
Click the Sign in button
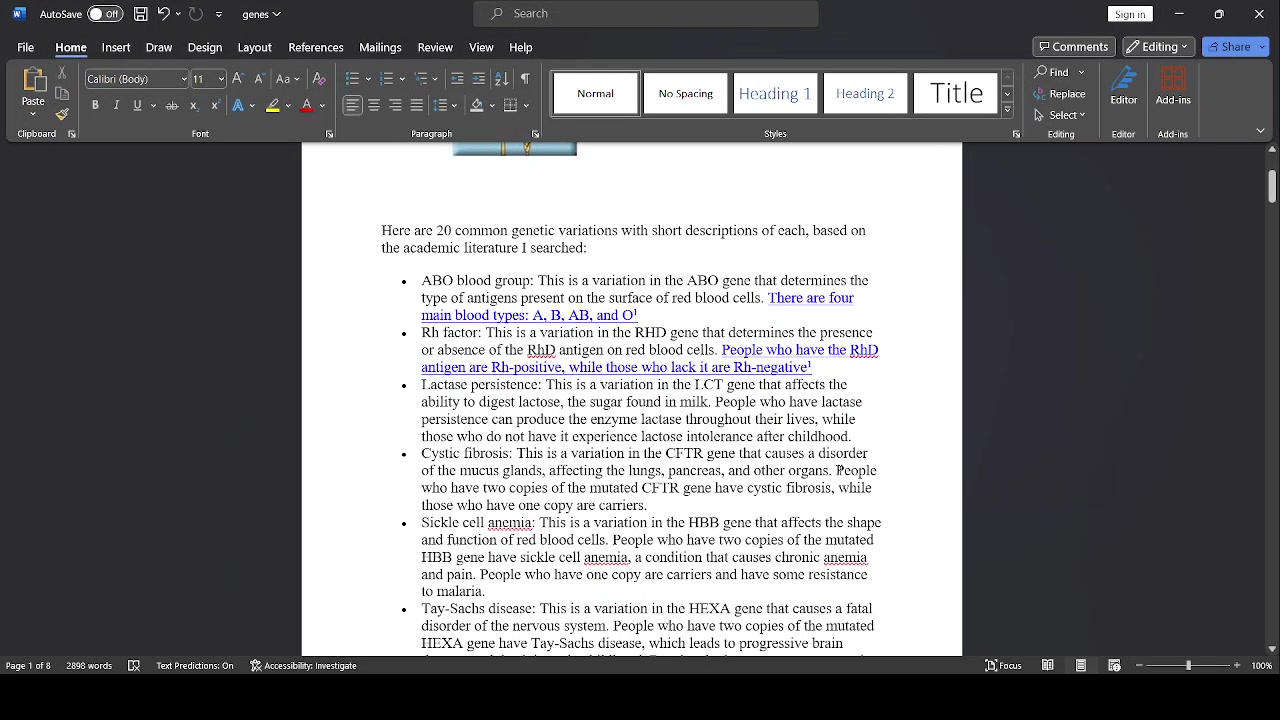click(x=1130, y=14)
